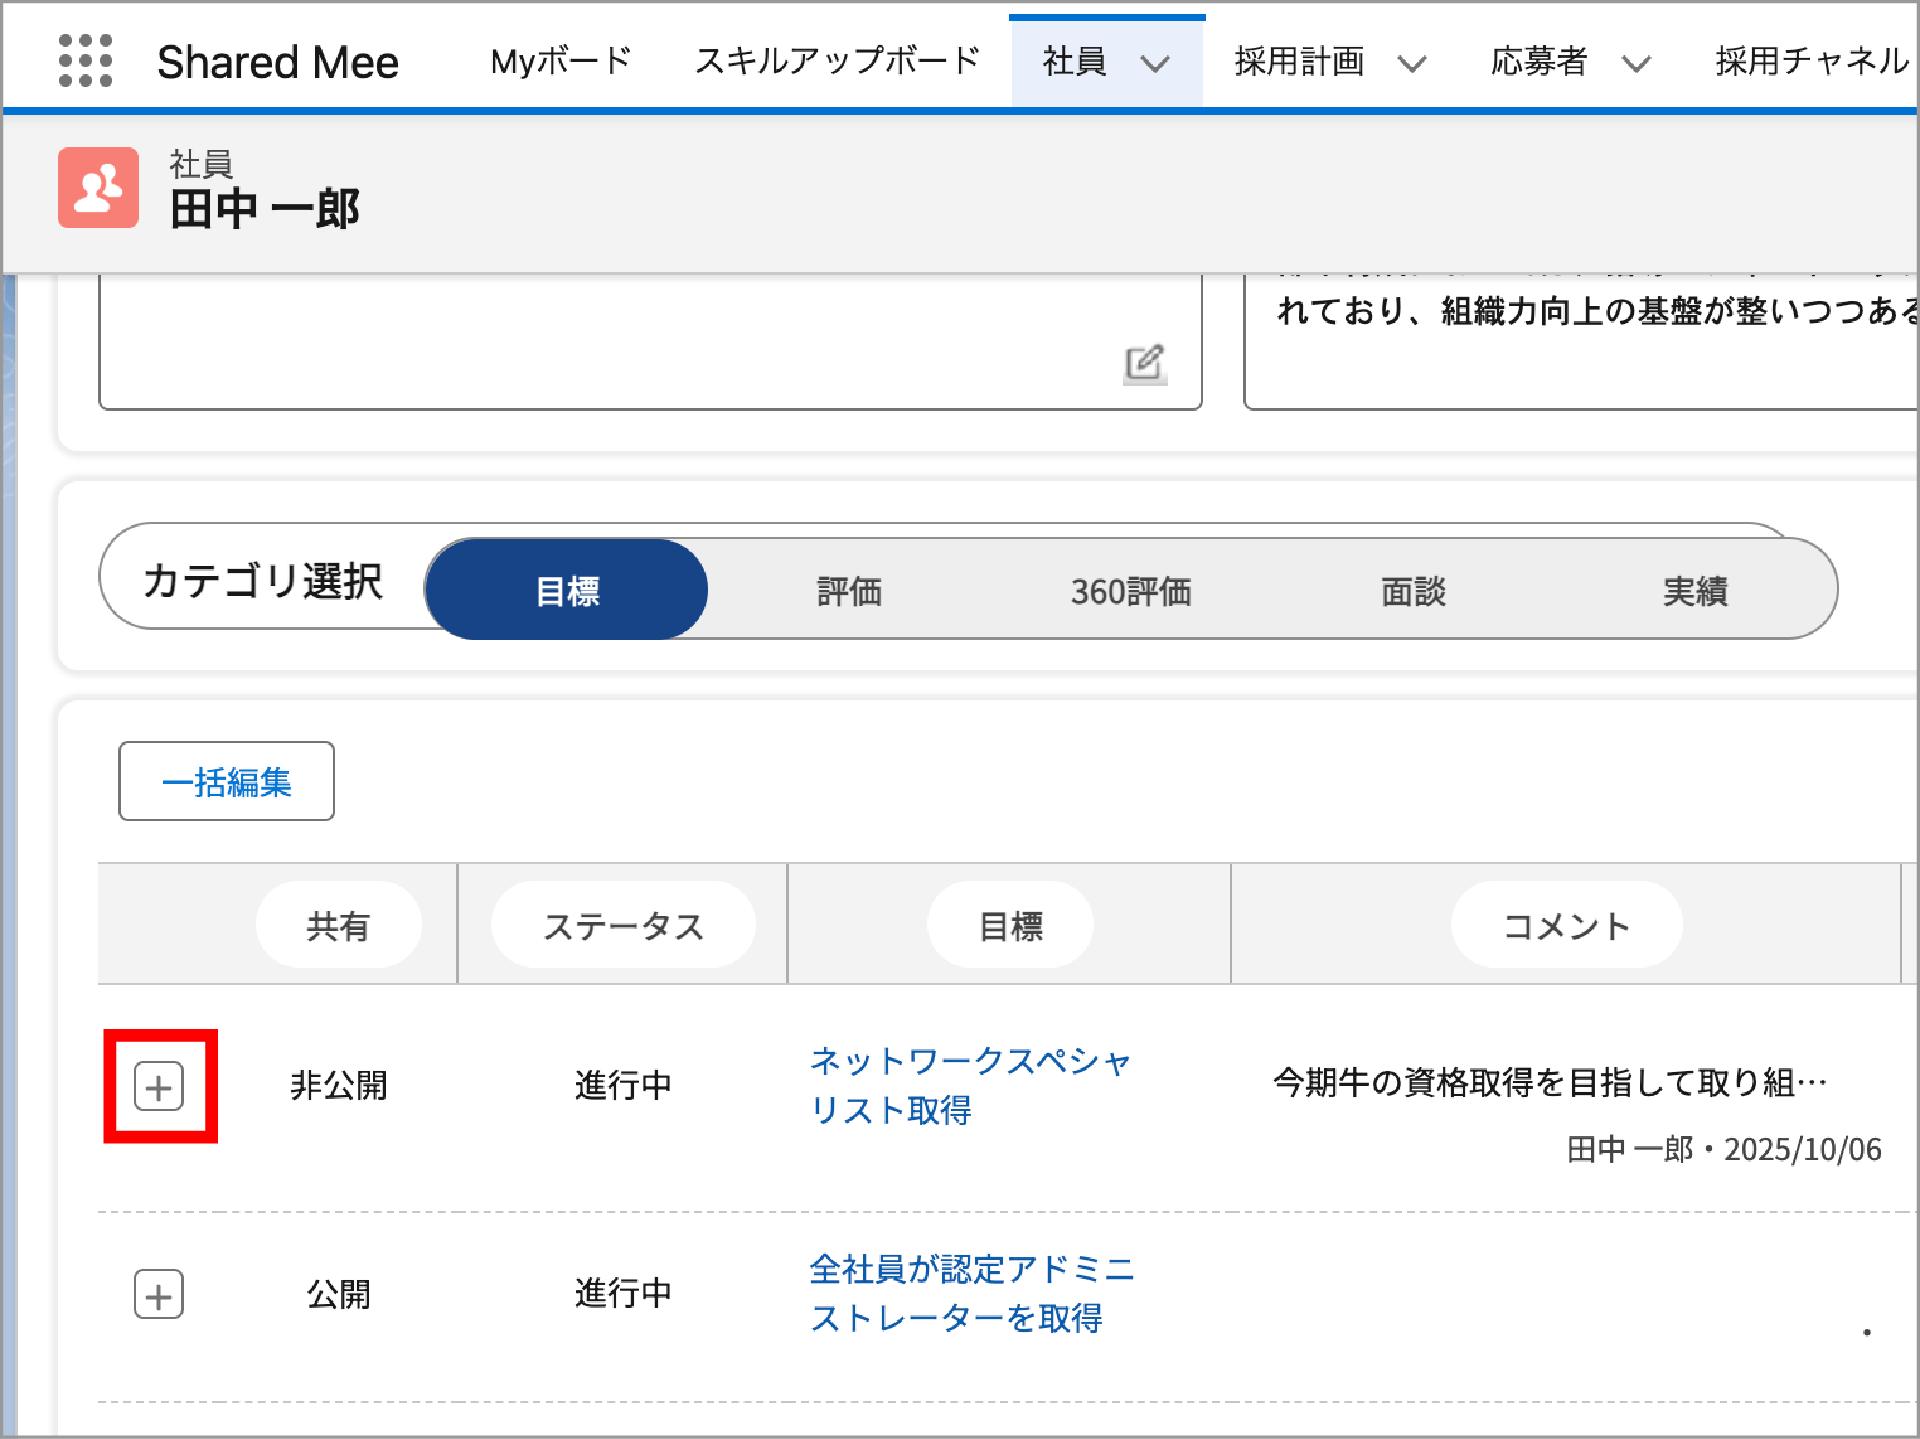Click the コメント column header
Viewport: 1920px width, 1439px height.
tap(1566, 925)
